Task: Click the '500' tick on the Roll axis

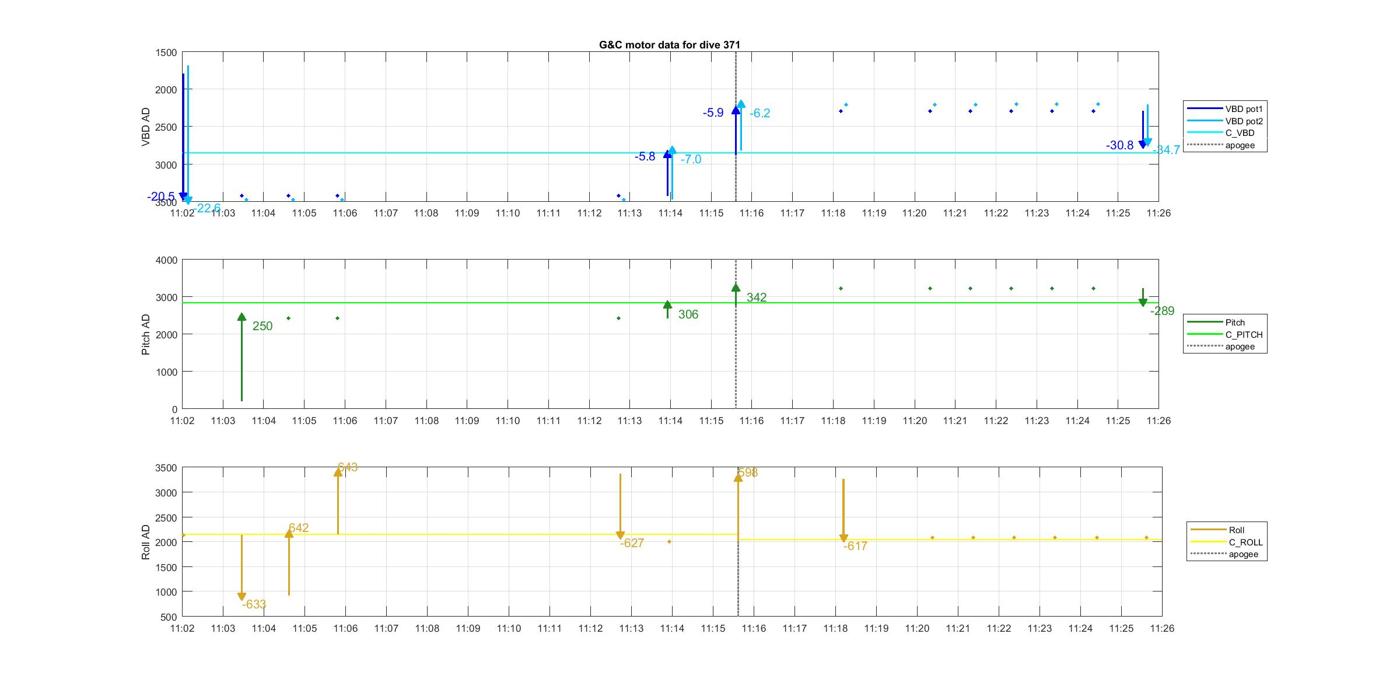Action: click(169, 617)
